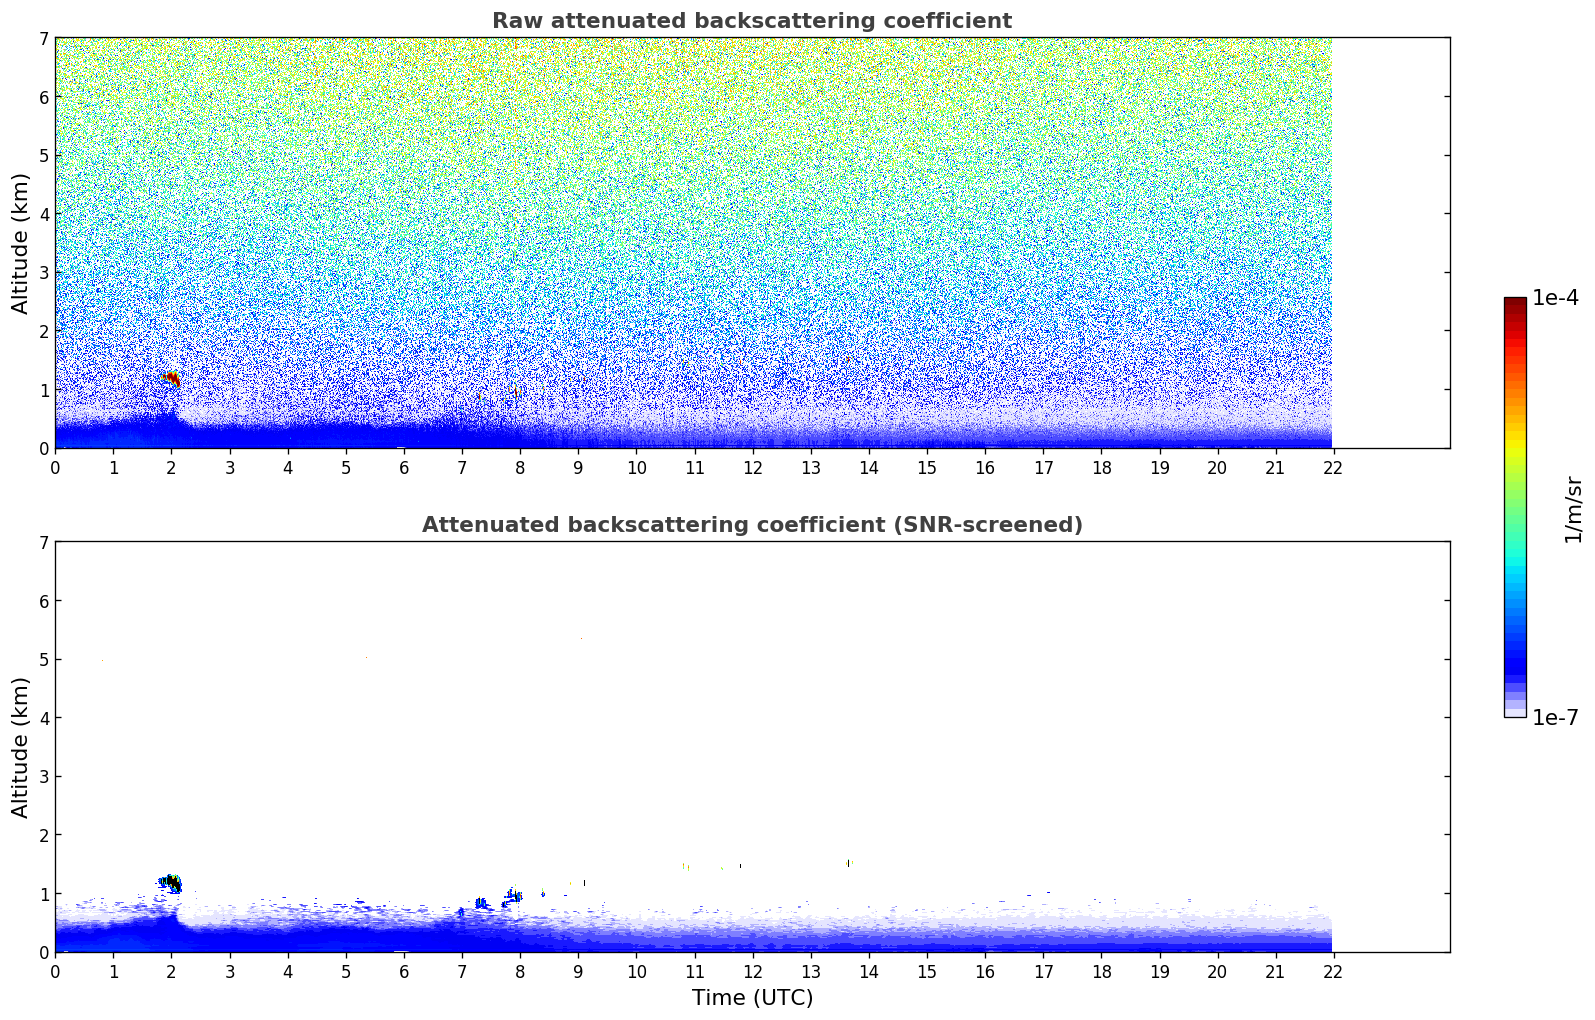1595x1020 pixels.
Task: Click time tick "22" on the SNR-screened plot
Action: [1332, 972]
